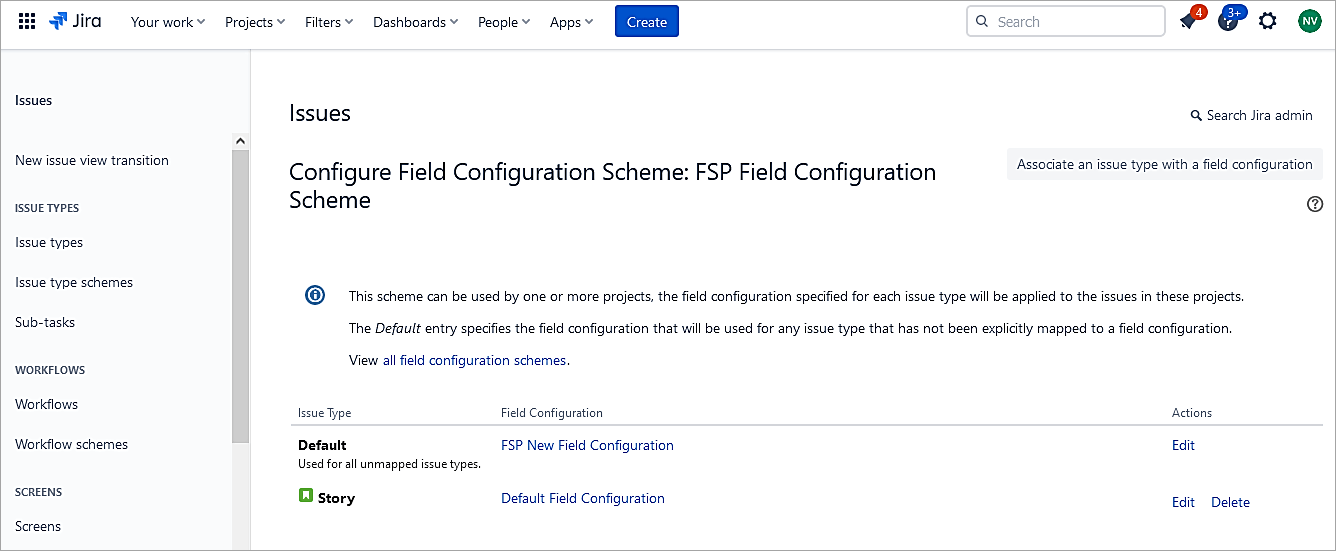Expand the Projects dropdown menu

click(254, 22)
